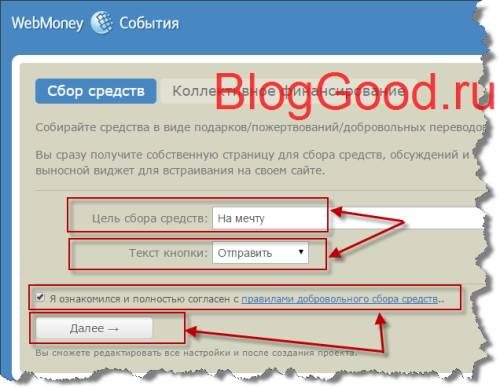Open the правилами добровольного сбора средств link
Image resolution: width=500 pixels, height=388 pixels.
[x=339, y=299]
